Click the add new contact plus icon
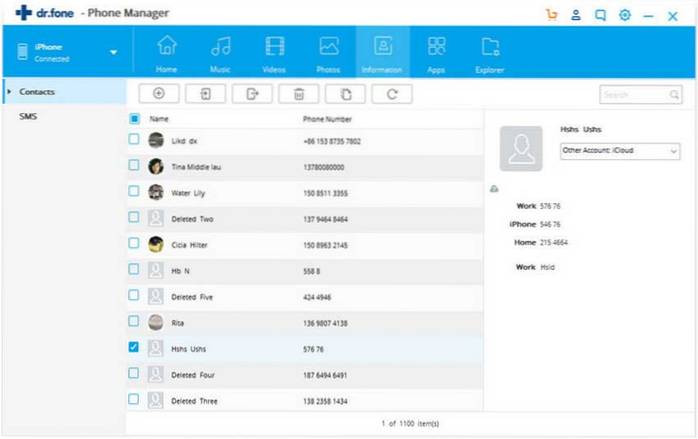Image resolution: width=698 pixels, height=439 pixels. 157,93
